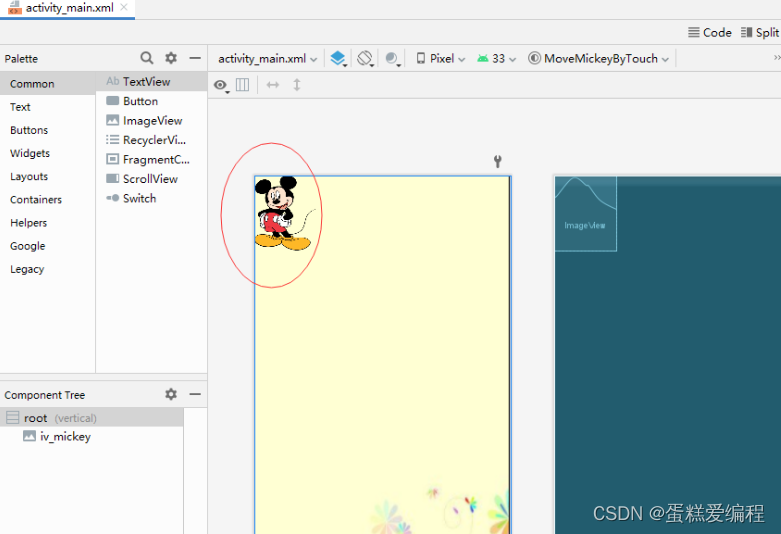Screen dimensions: 781x534
Task: Select the Buttons palette category
Action: (x=47, y=130)
